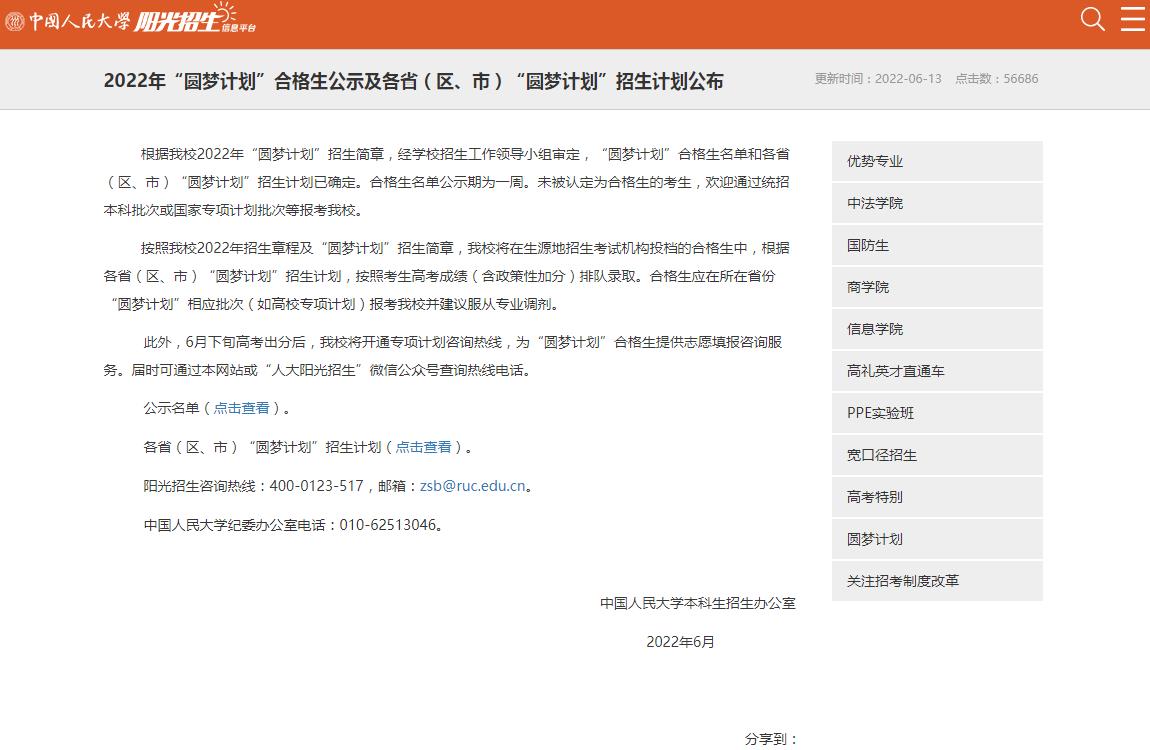Image resolution: width=1150 pixels, height=750 pixels.
Task: Click the hit count 56686
Action: [x=1021, y=78]
